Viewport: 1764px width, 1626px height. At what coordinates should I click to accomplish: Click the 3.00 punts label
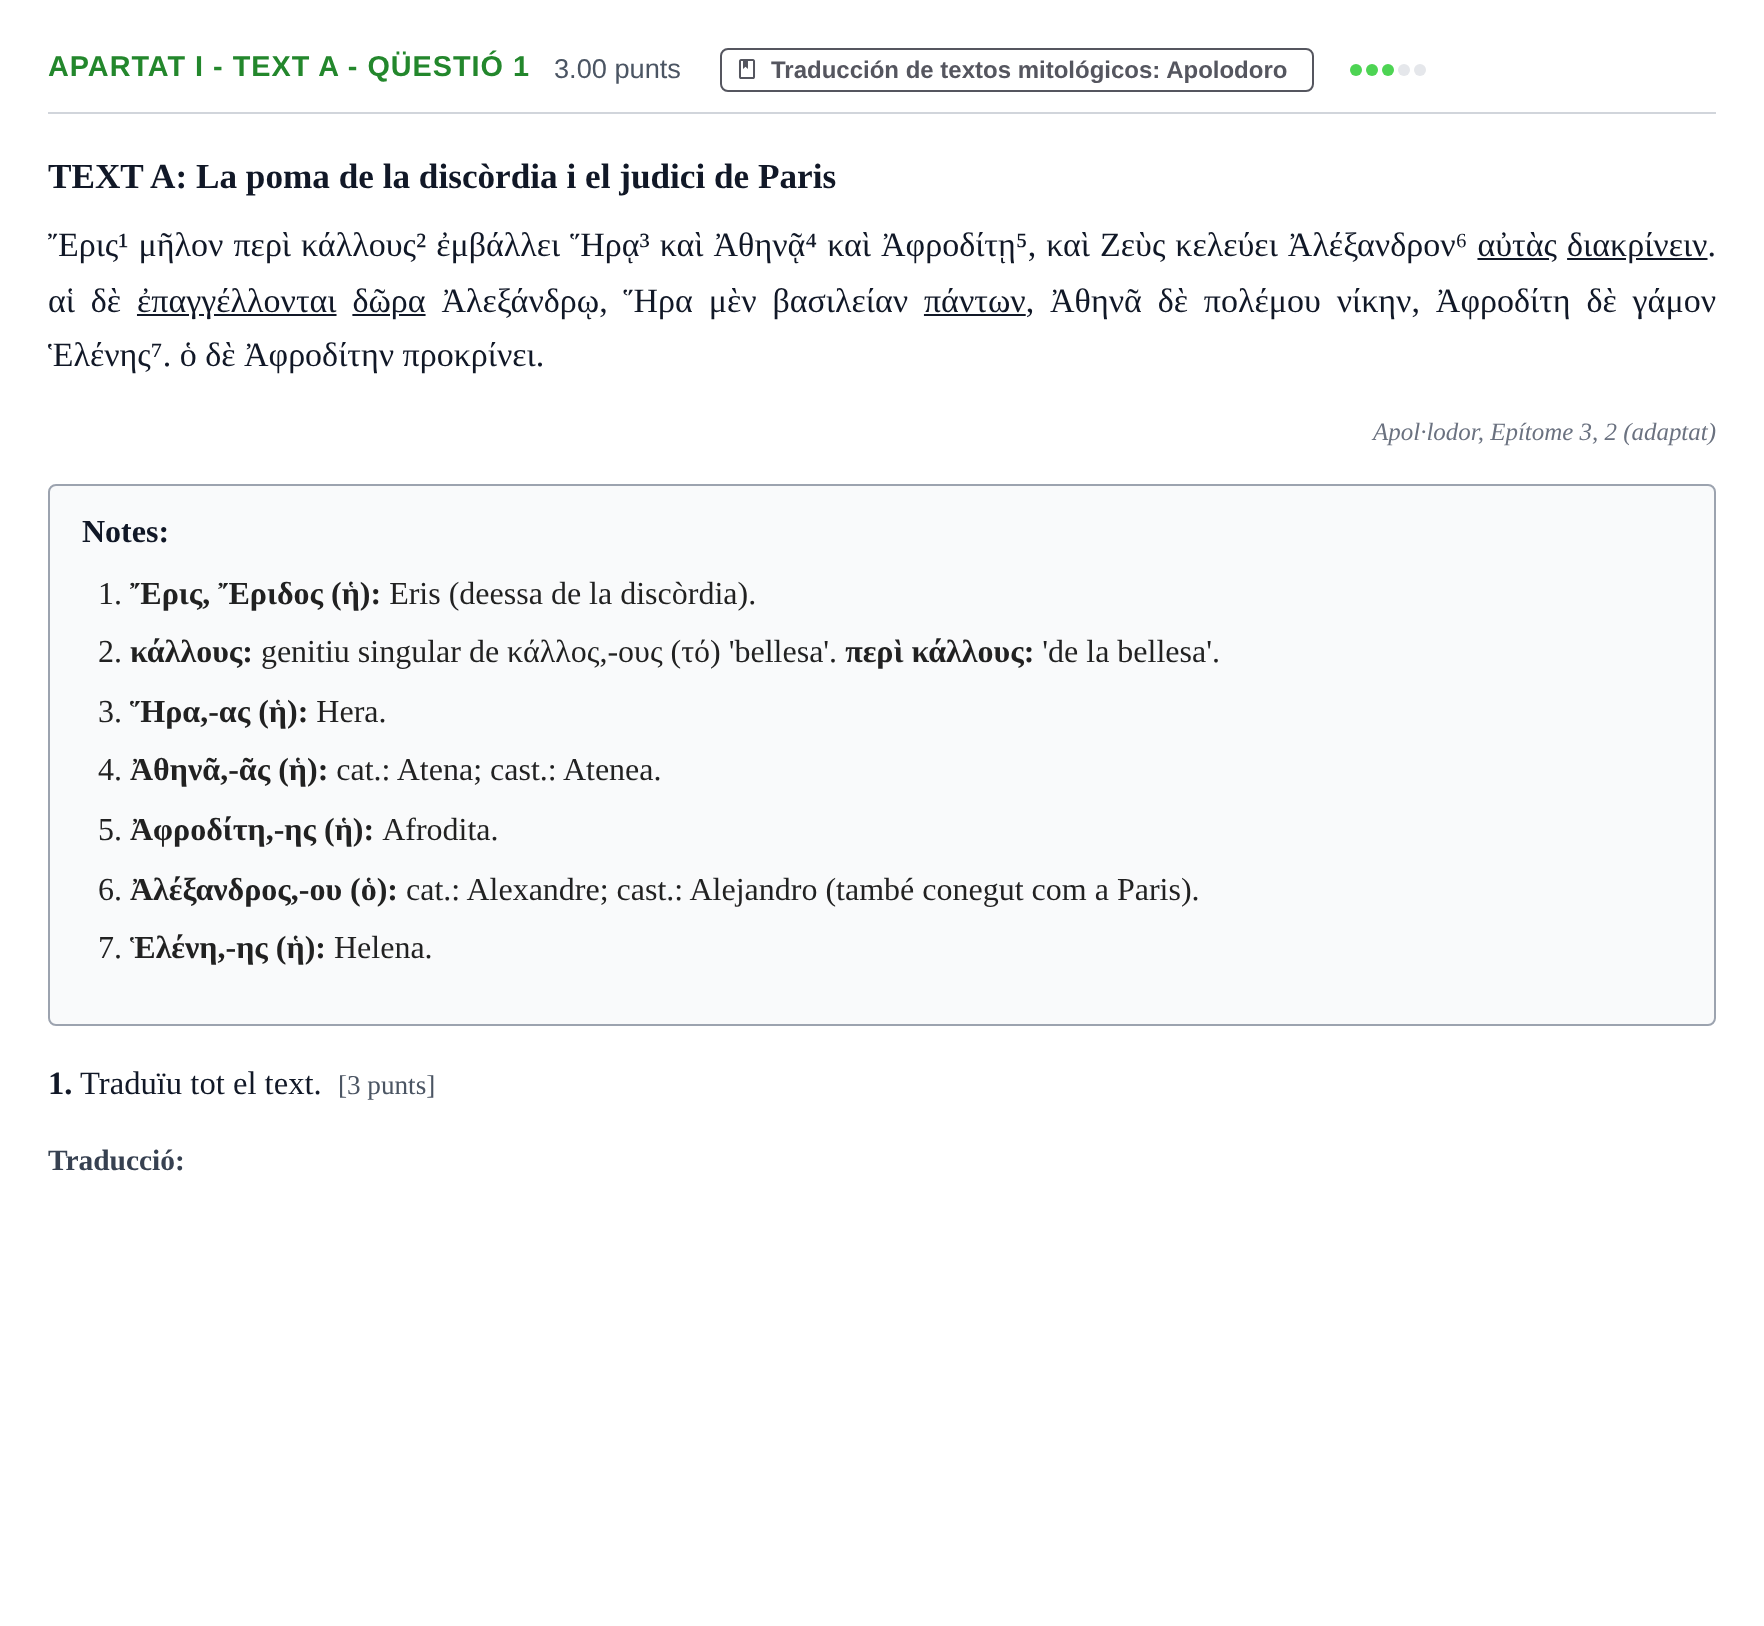617,69
